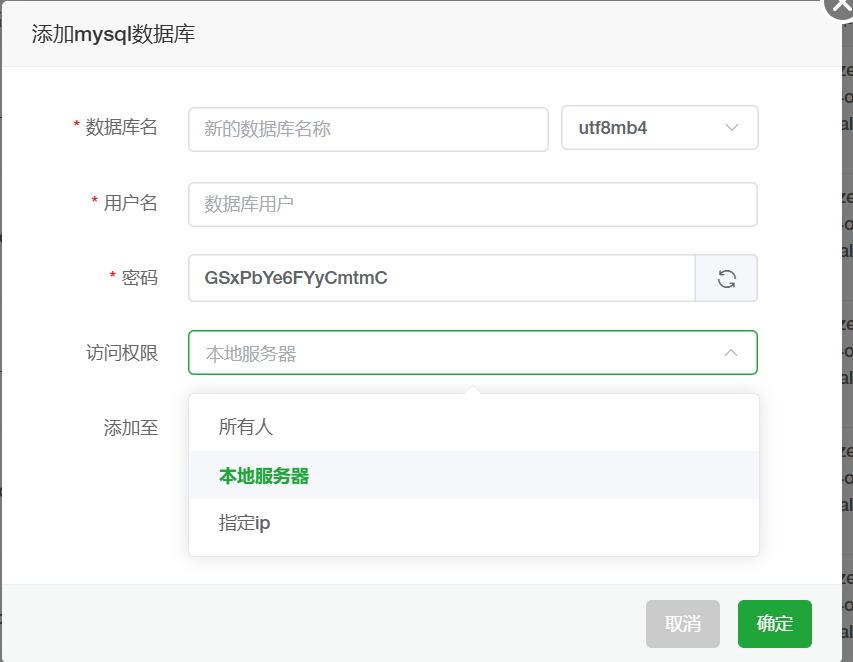Click the 密码 field label
853x662 pixels.
point(139,278)
